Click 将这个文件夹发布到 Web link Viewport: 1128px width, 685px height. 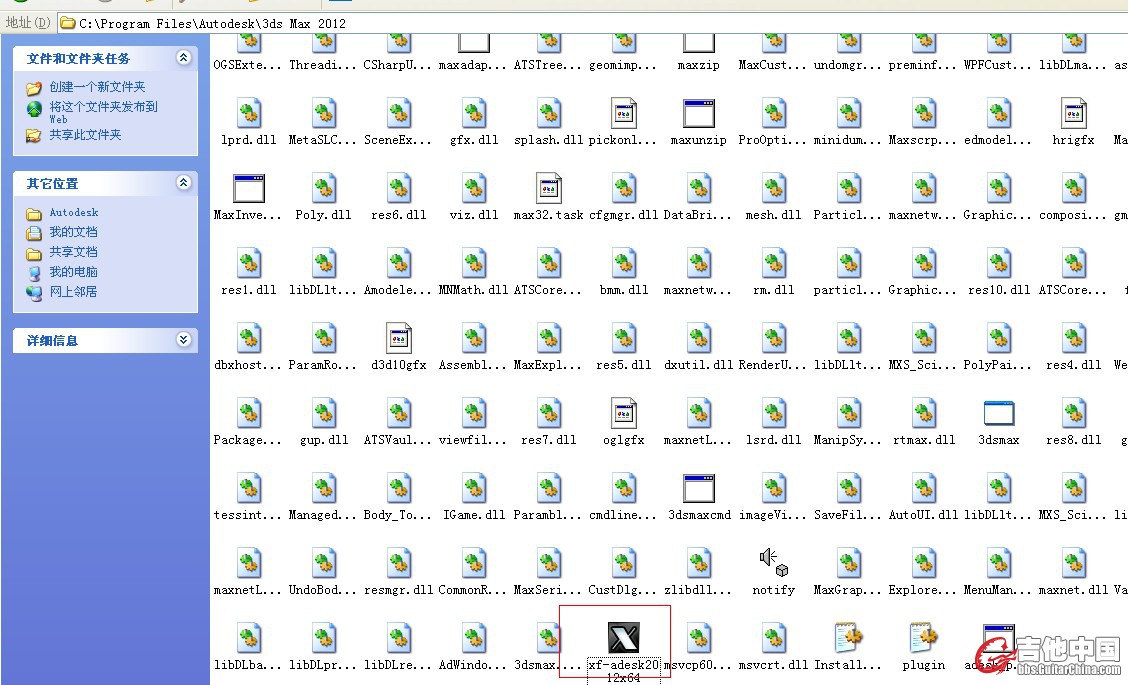coord(104,112)
